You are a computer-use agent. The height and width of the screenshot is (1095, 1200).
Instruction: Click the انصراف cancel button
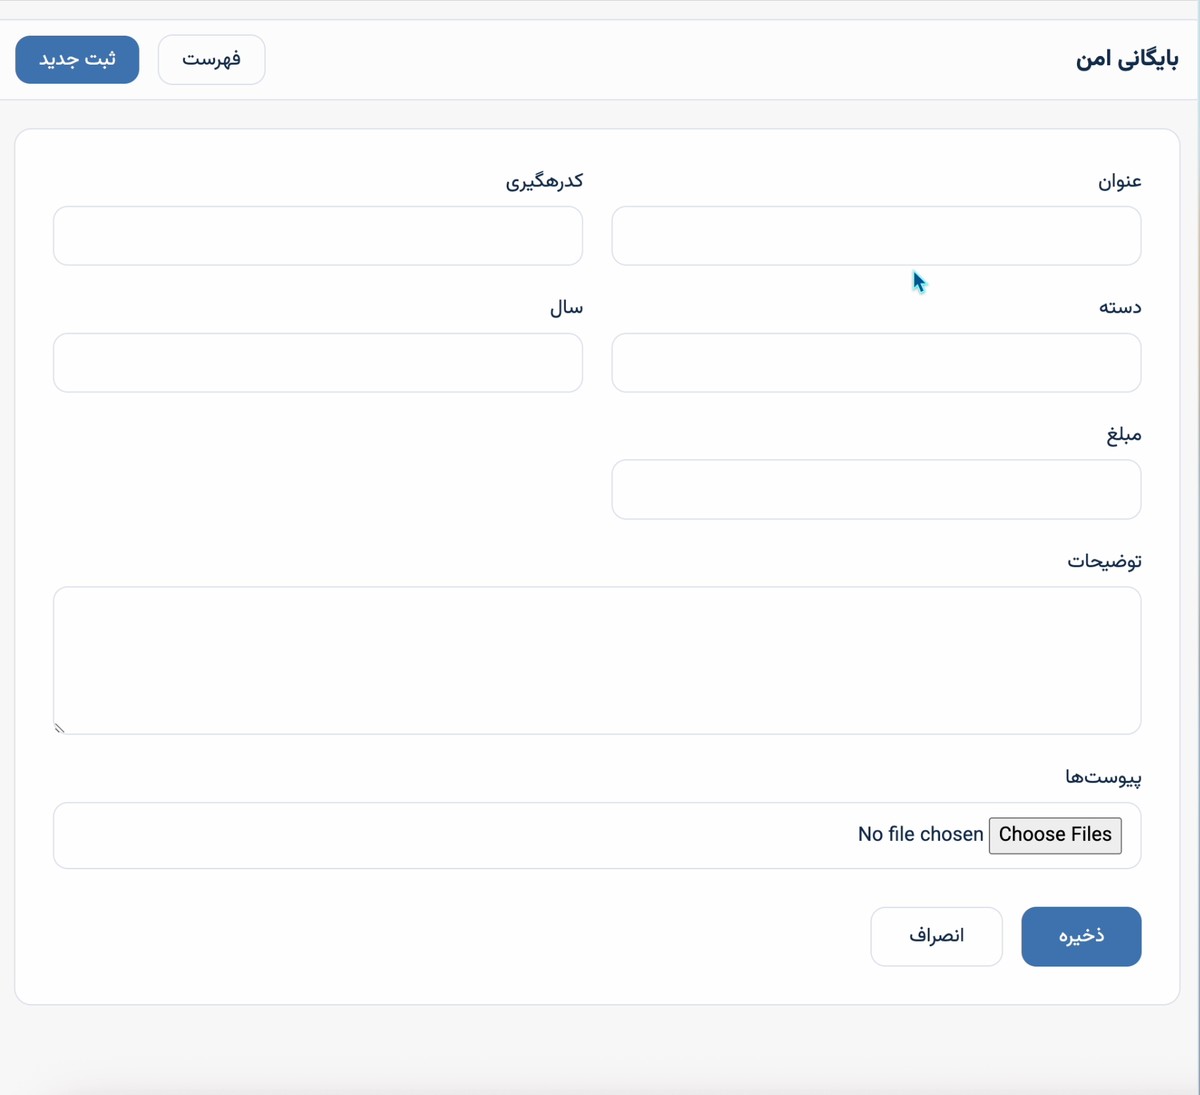coord(936,936)
